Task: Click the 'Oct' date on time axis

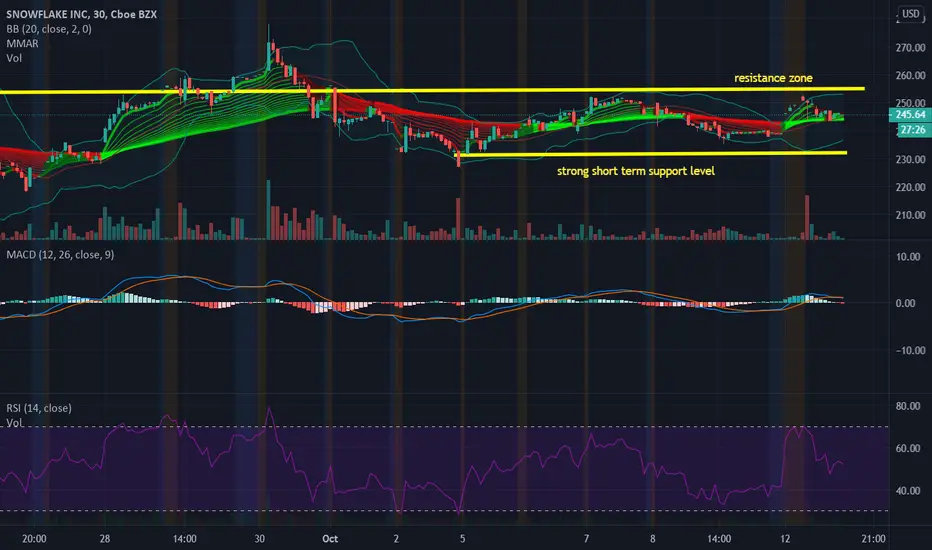Action: pos(330,539)
